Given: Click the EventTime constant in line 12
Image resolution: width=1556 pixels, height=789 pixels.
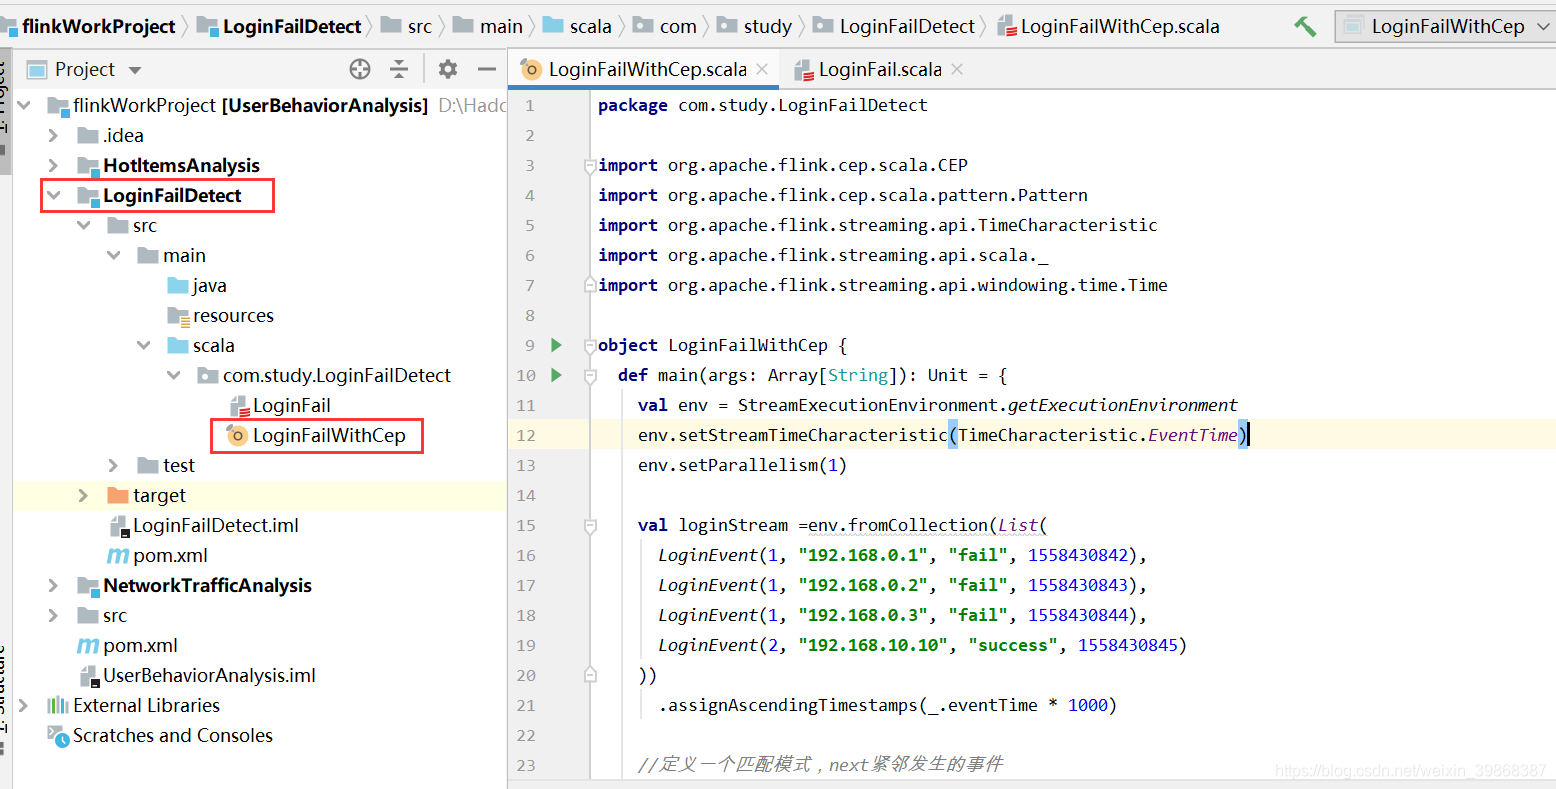Looking at the screenshot, I should pyautogui.click(x=1192, y=435).
